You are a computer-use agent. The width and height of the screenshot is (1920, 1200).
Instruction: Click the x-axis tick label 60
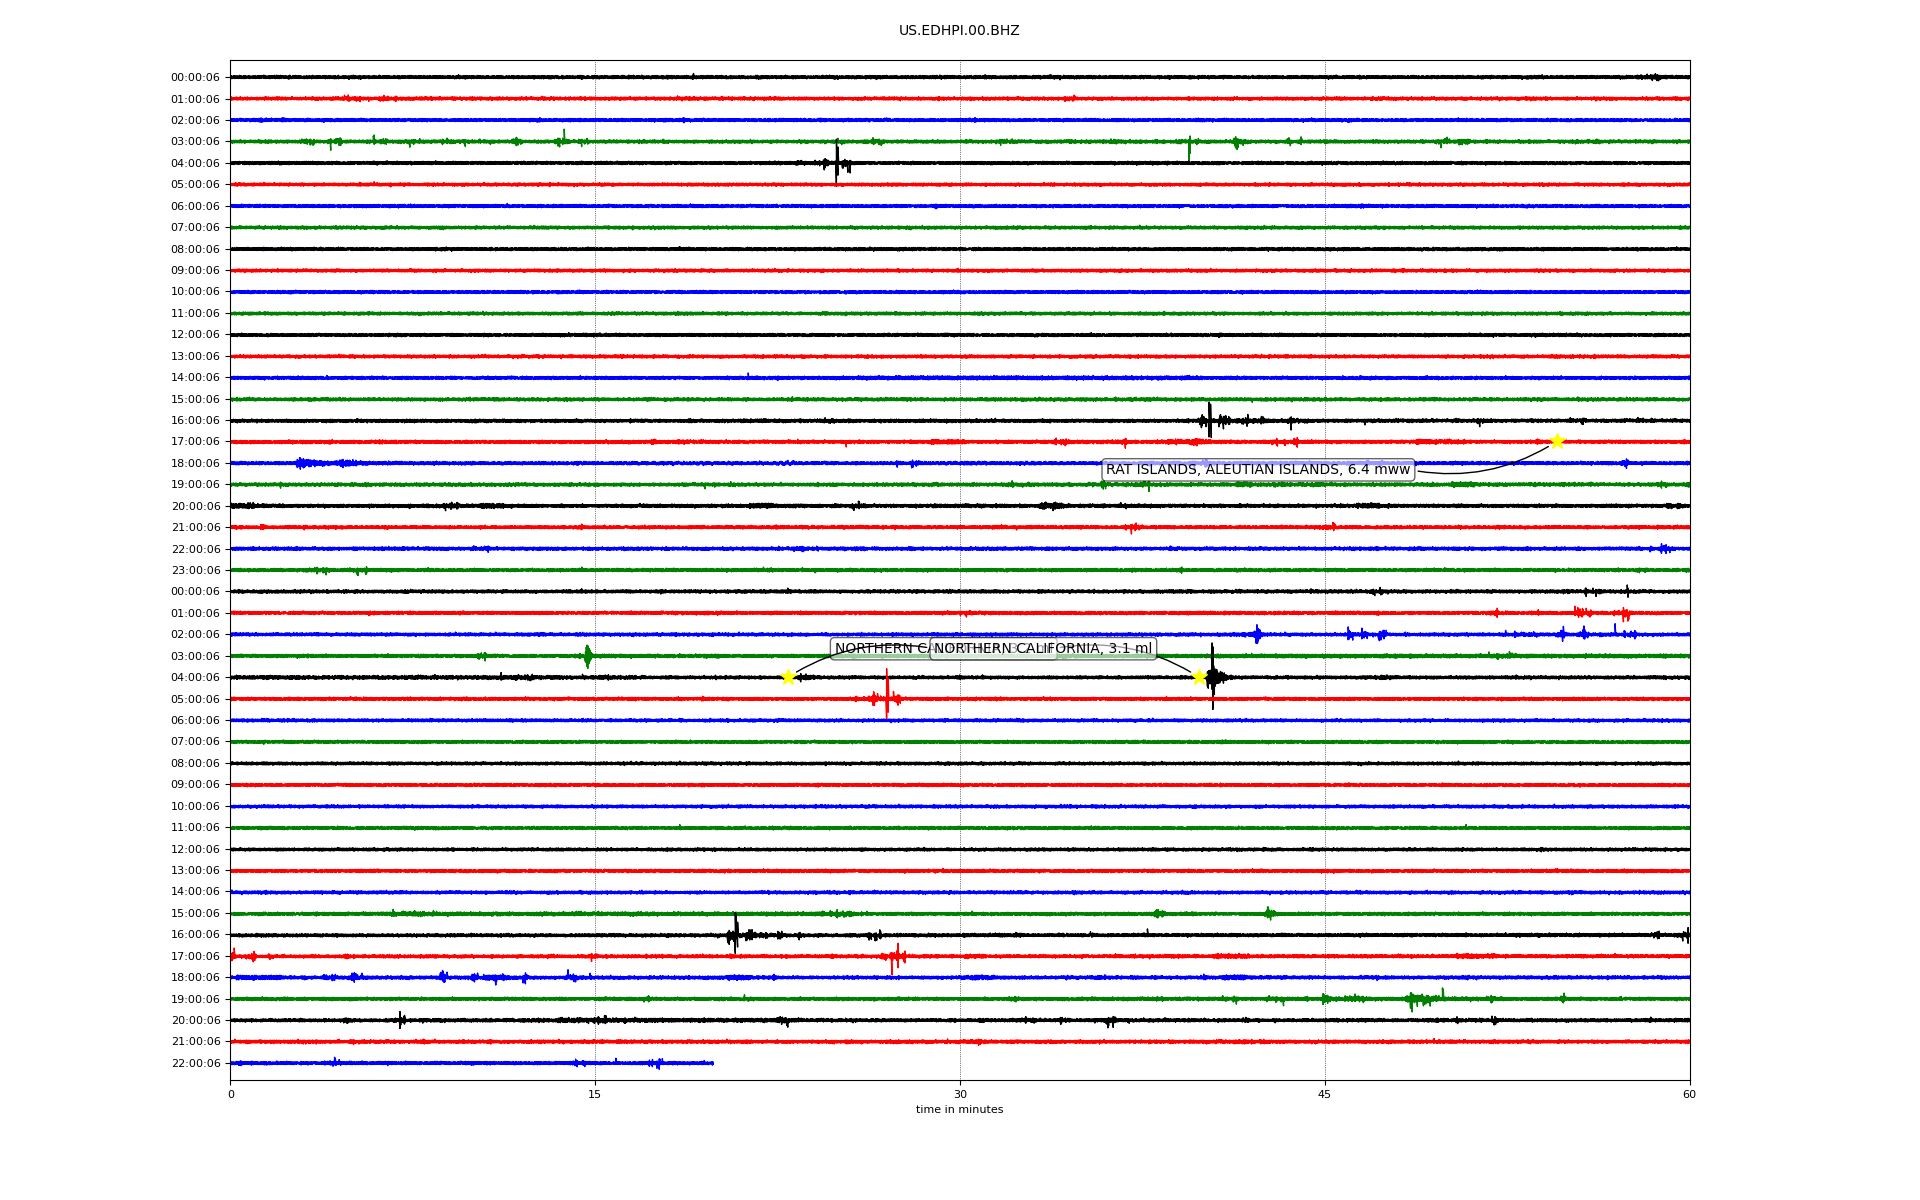[1688, 1094]
